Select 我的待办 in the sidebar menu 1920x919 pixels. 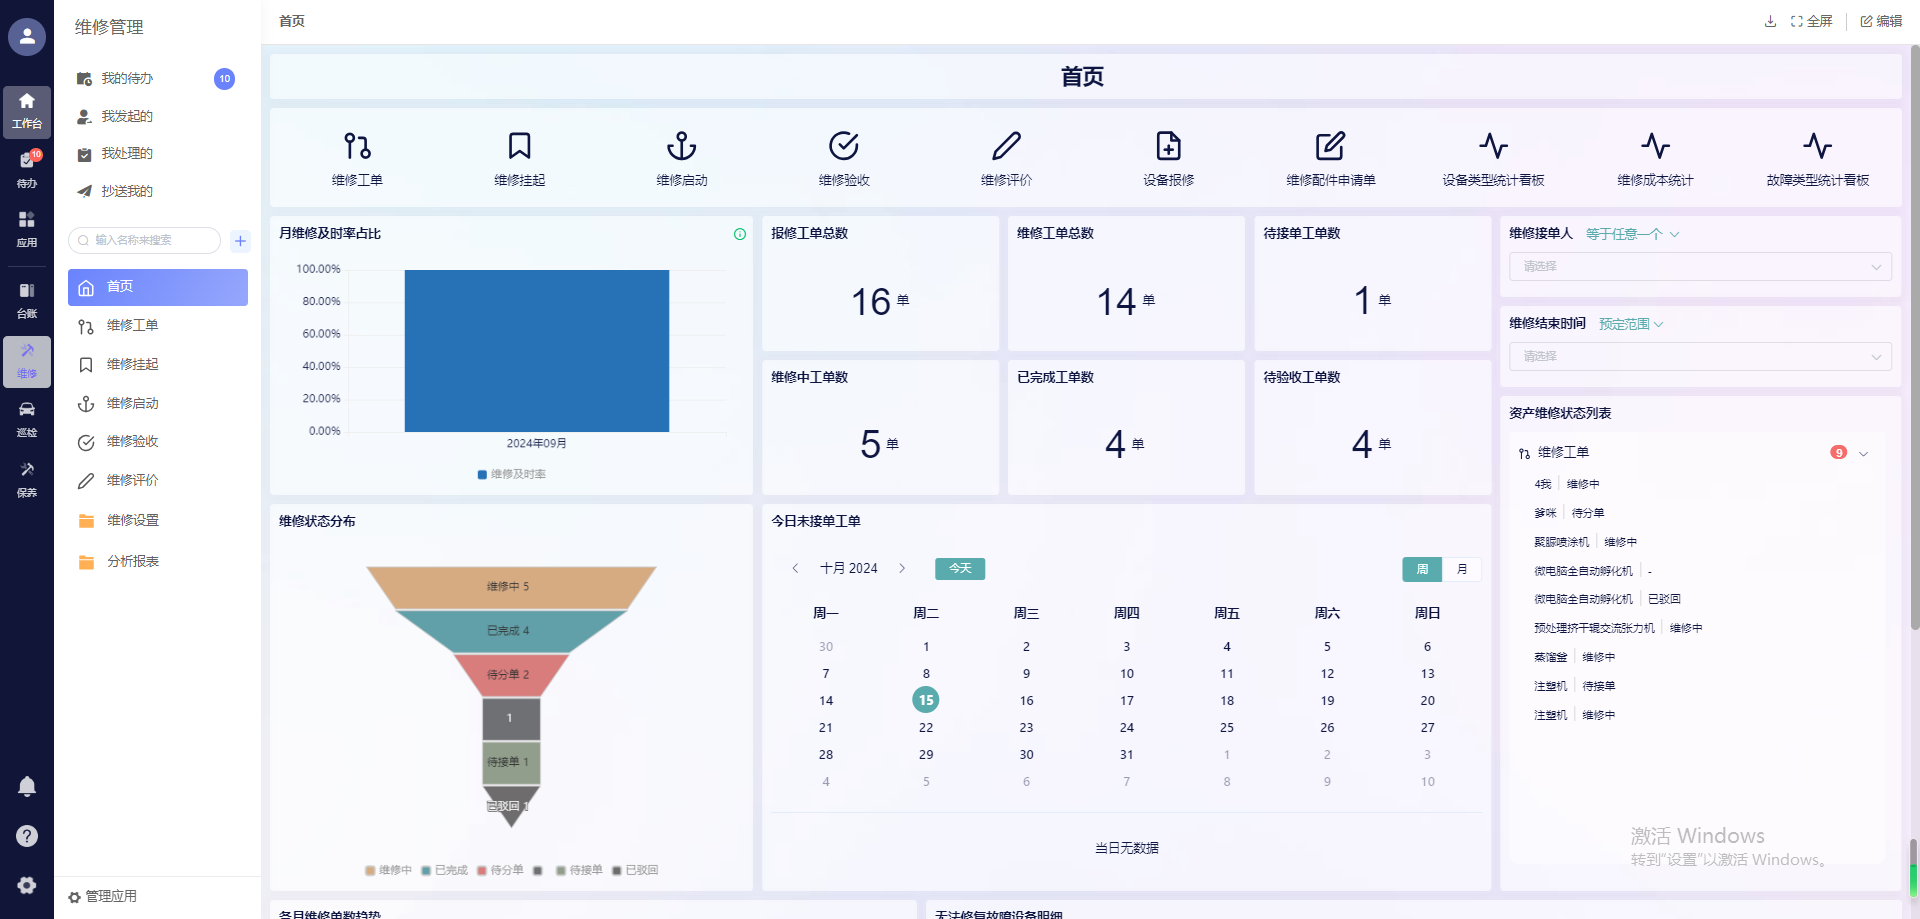(x=127, y=79)
